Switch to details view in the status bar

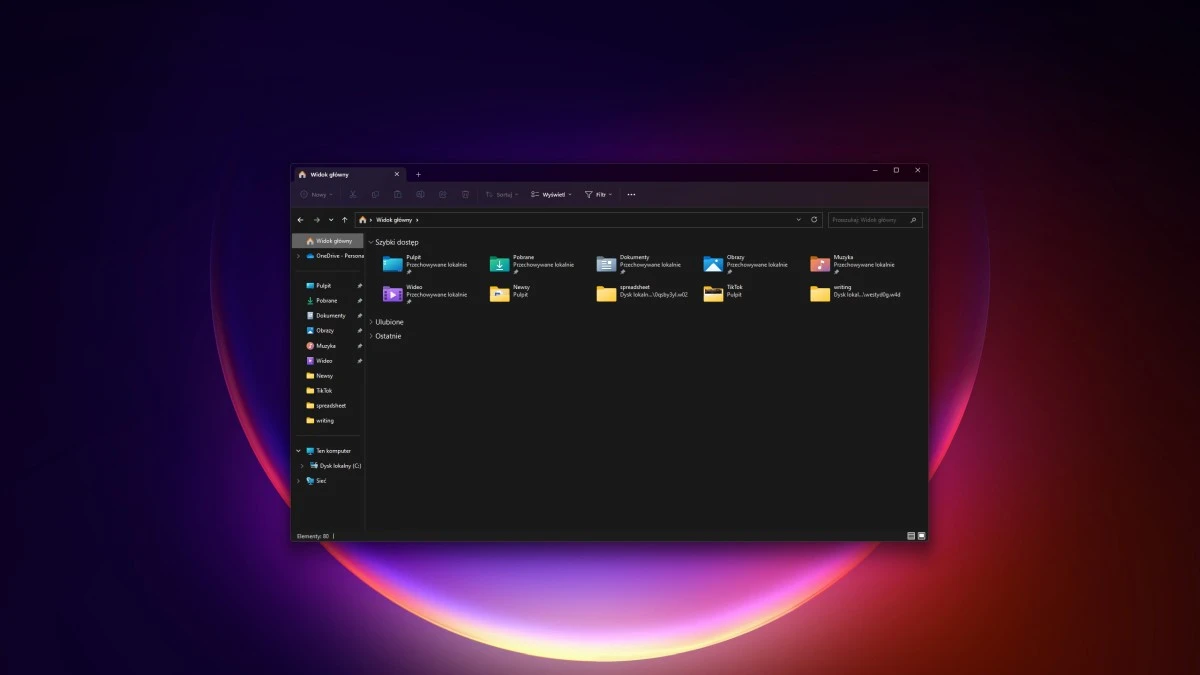(x=911, y=536)
